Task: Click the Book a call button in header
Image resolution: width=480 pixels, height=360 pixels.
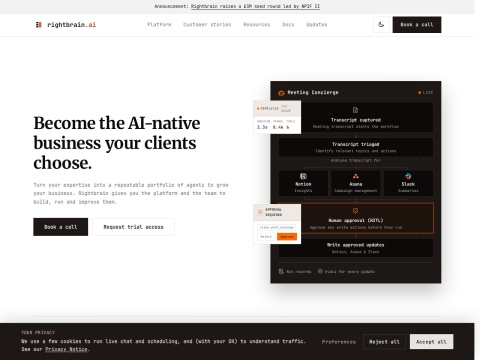Action: pos(417,25)
